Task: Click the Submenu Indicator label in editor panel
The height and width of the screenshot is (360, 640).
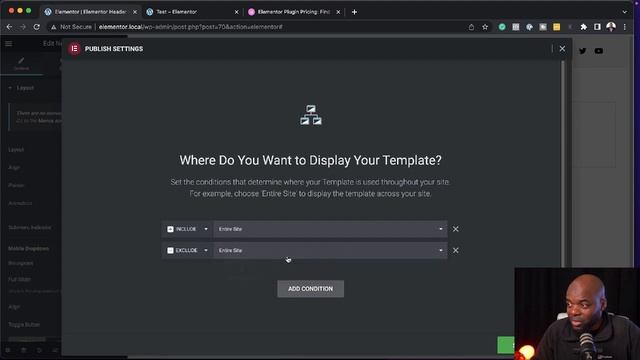Action: point(30,227)
